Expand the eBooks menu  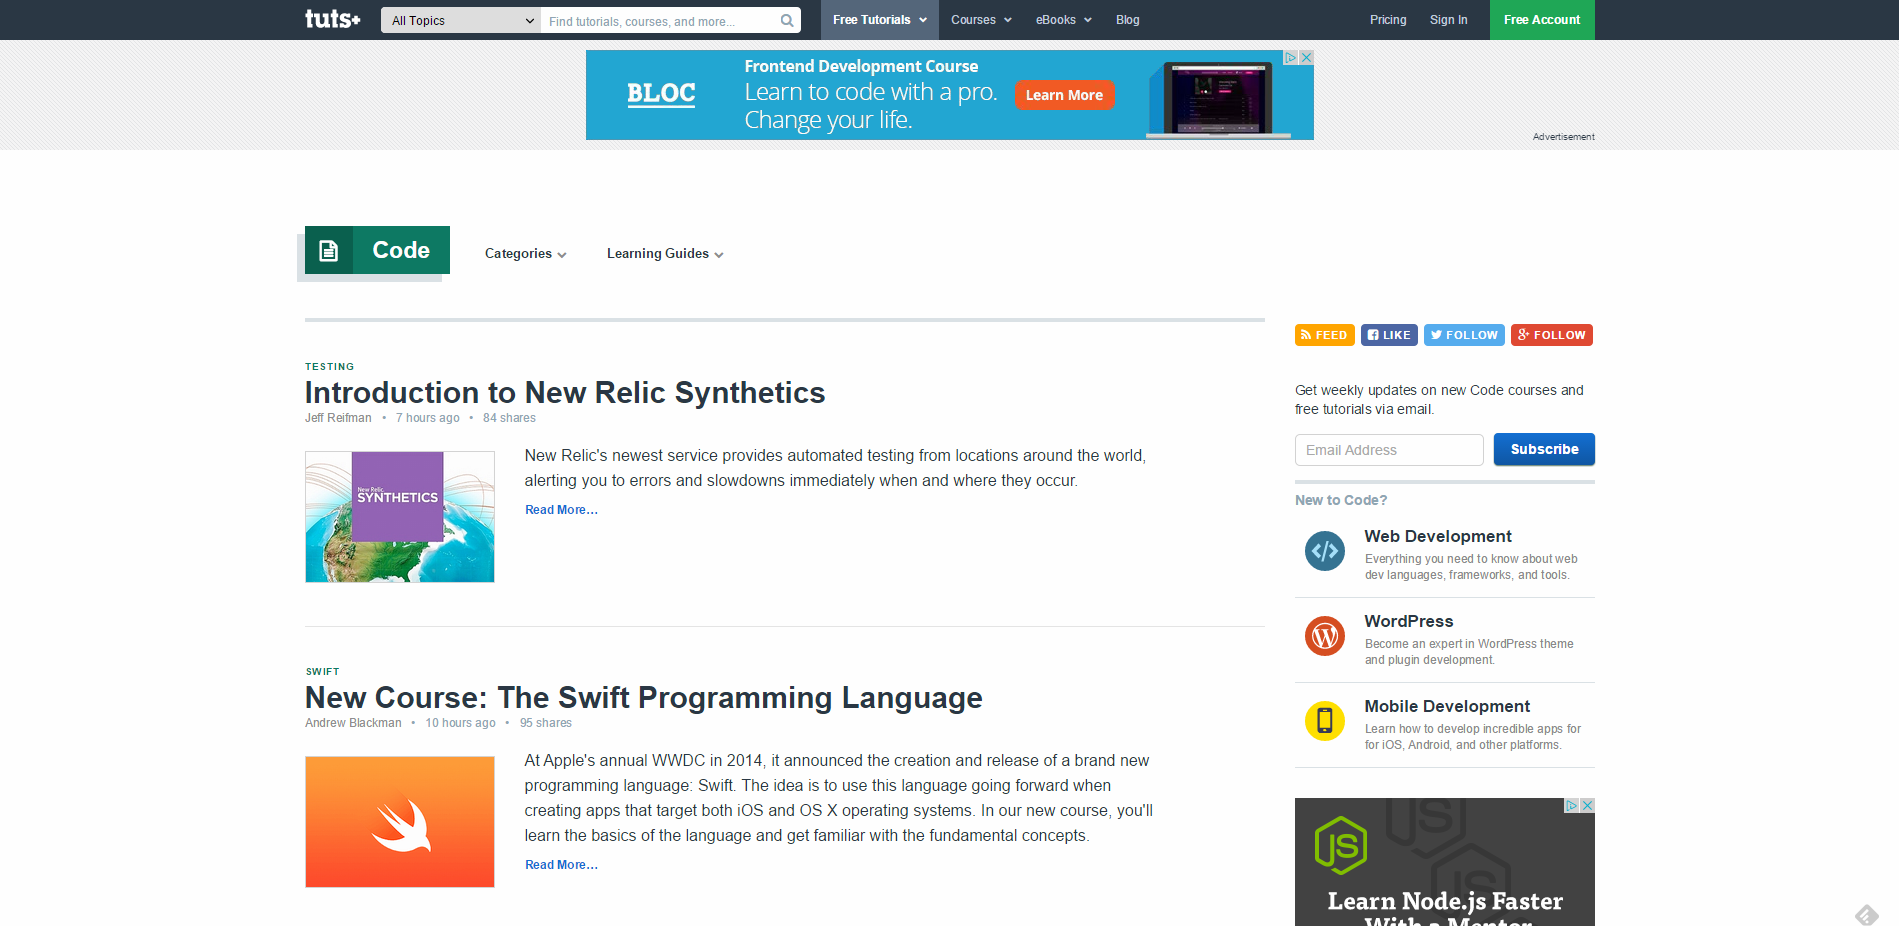[1064, 20]
